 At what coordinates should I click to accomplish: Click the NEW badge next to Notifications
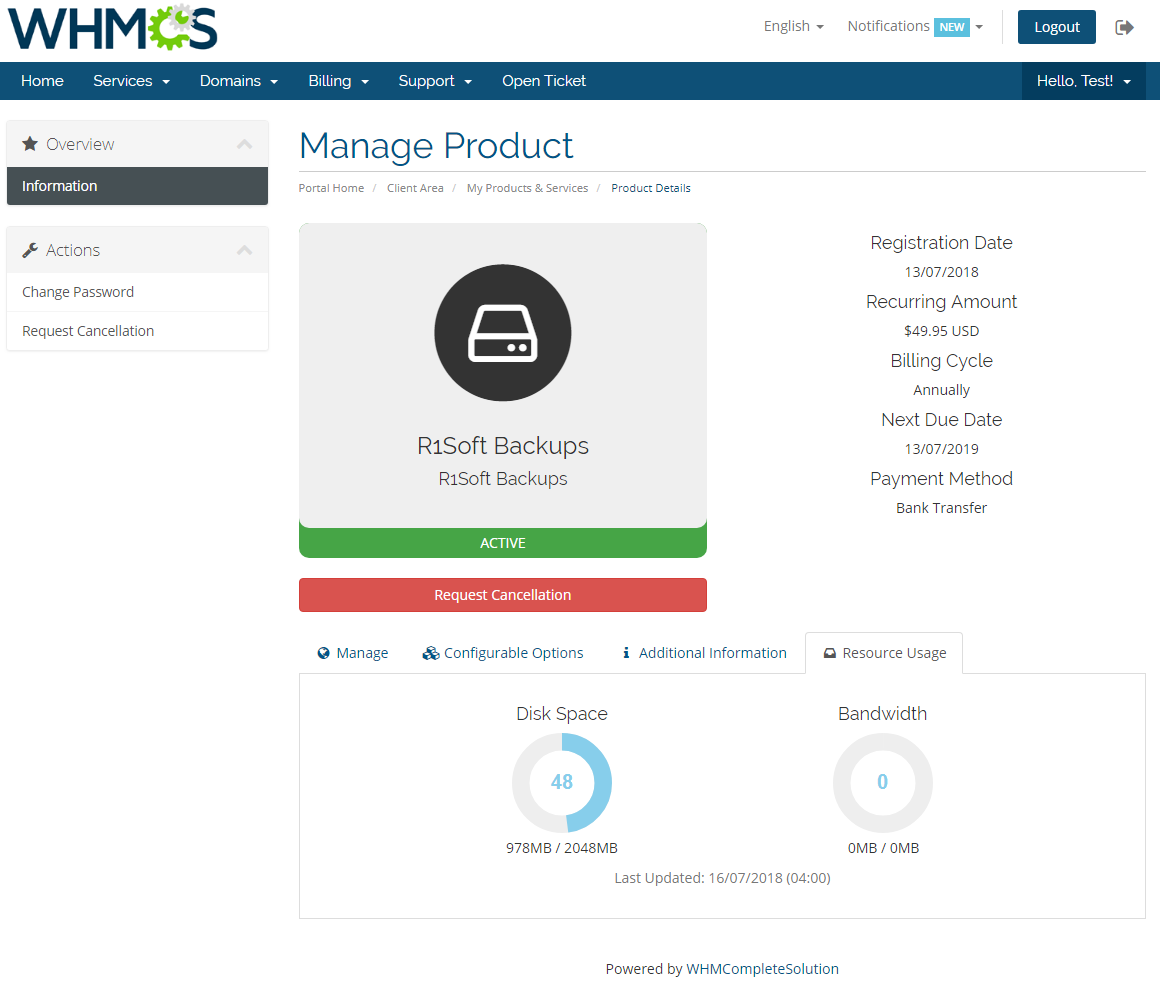point(951,27)
